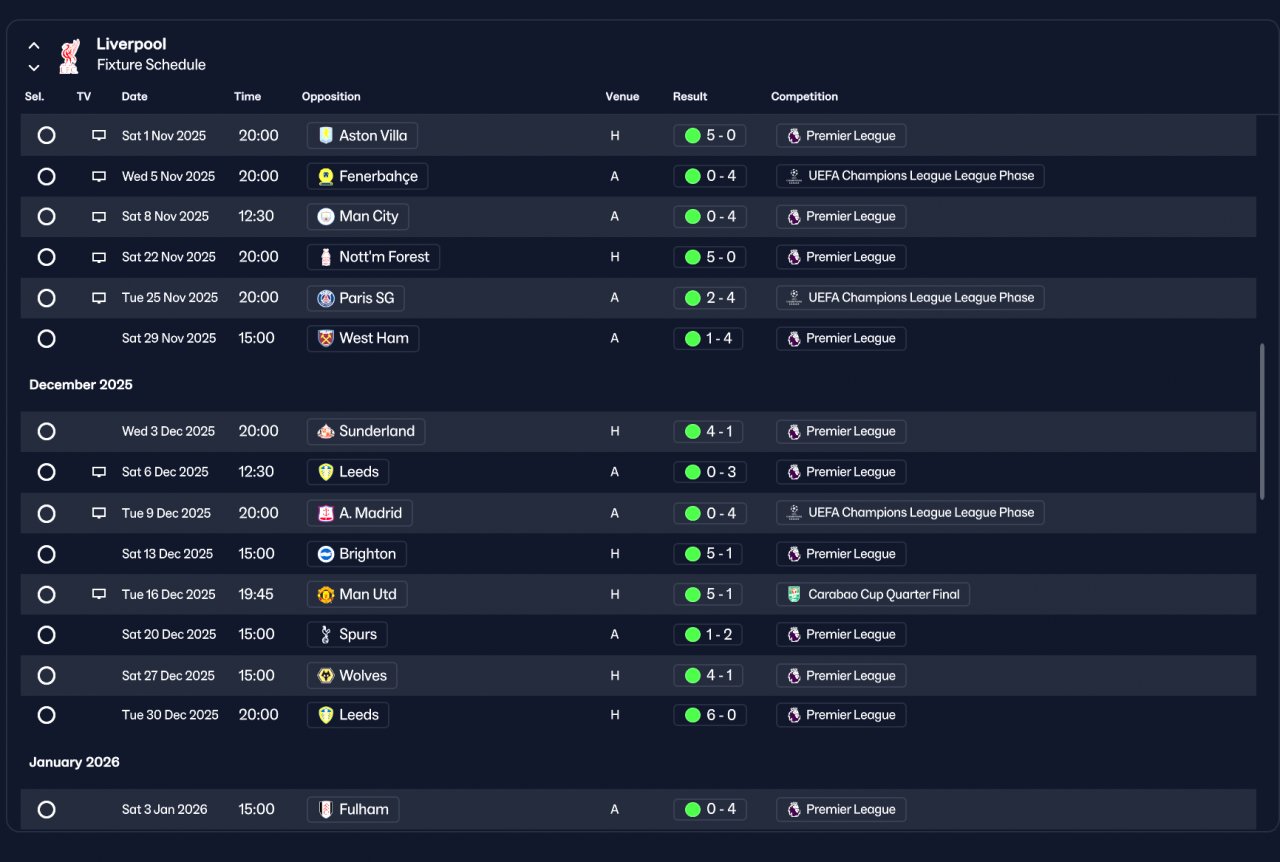Click the Paris SG club badge
The image size is (1280, 862).
(x=325, y=298)
